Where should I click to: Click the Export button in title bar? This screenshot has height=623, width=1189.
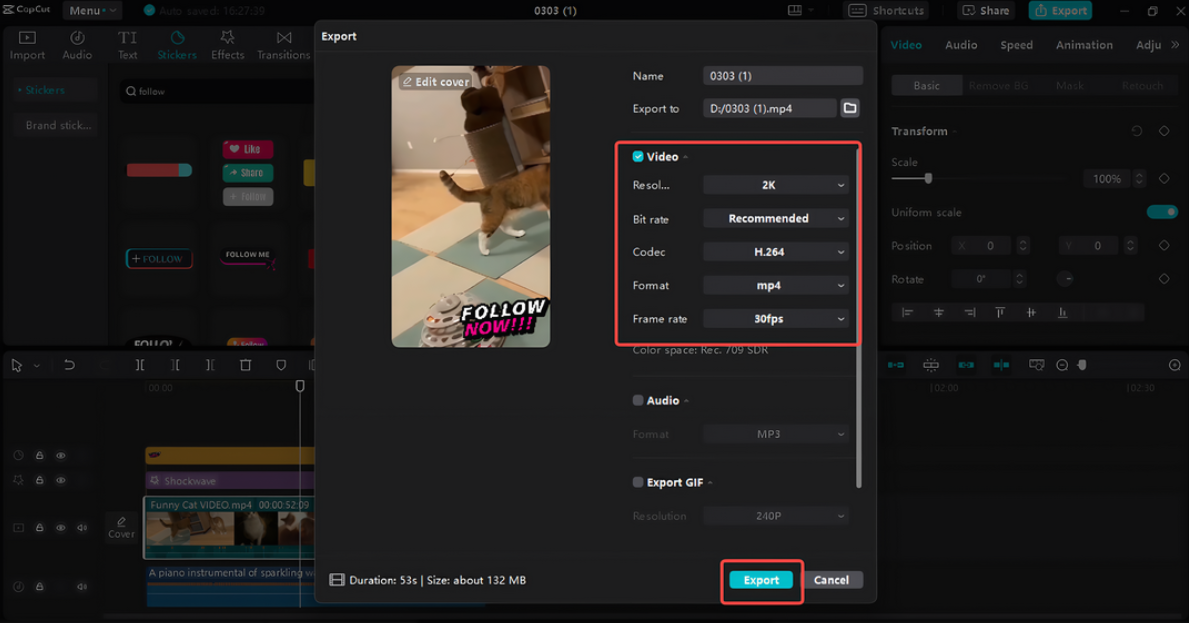click(x=1060, y=11)
